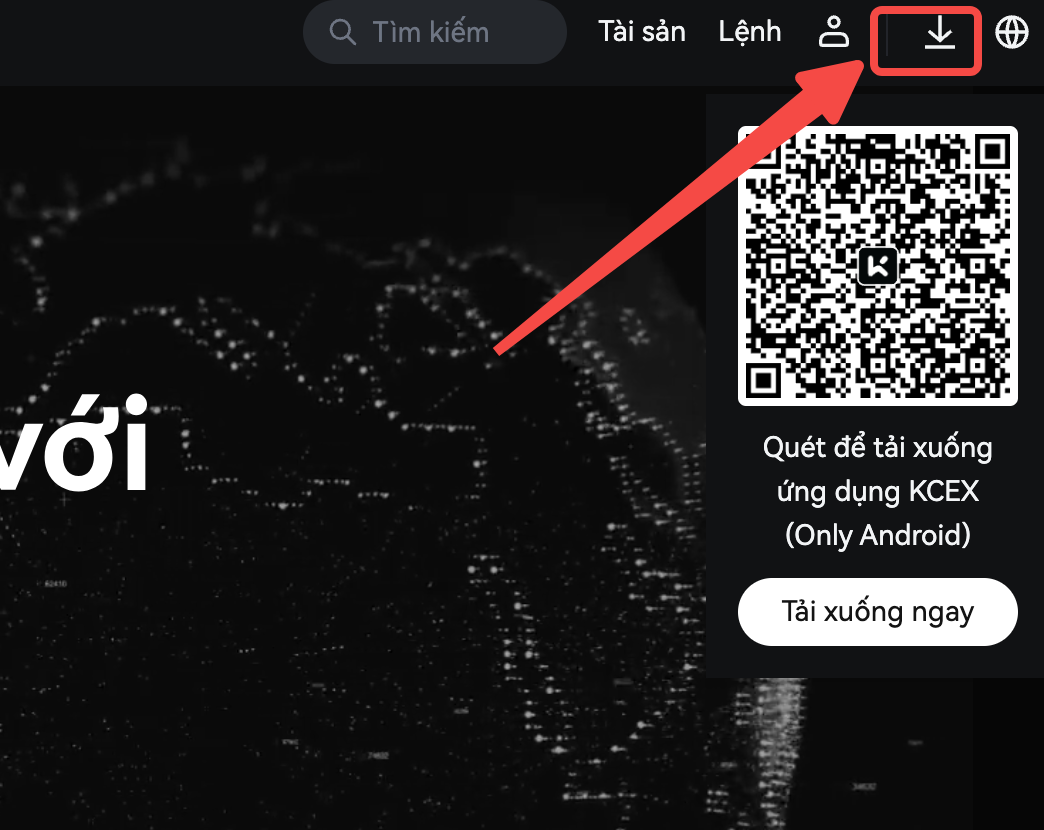The width and height of the screenshot is (1044, 830).
Task: Open the Tài sản menu
Action: (642, 31)
